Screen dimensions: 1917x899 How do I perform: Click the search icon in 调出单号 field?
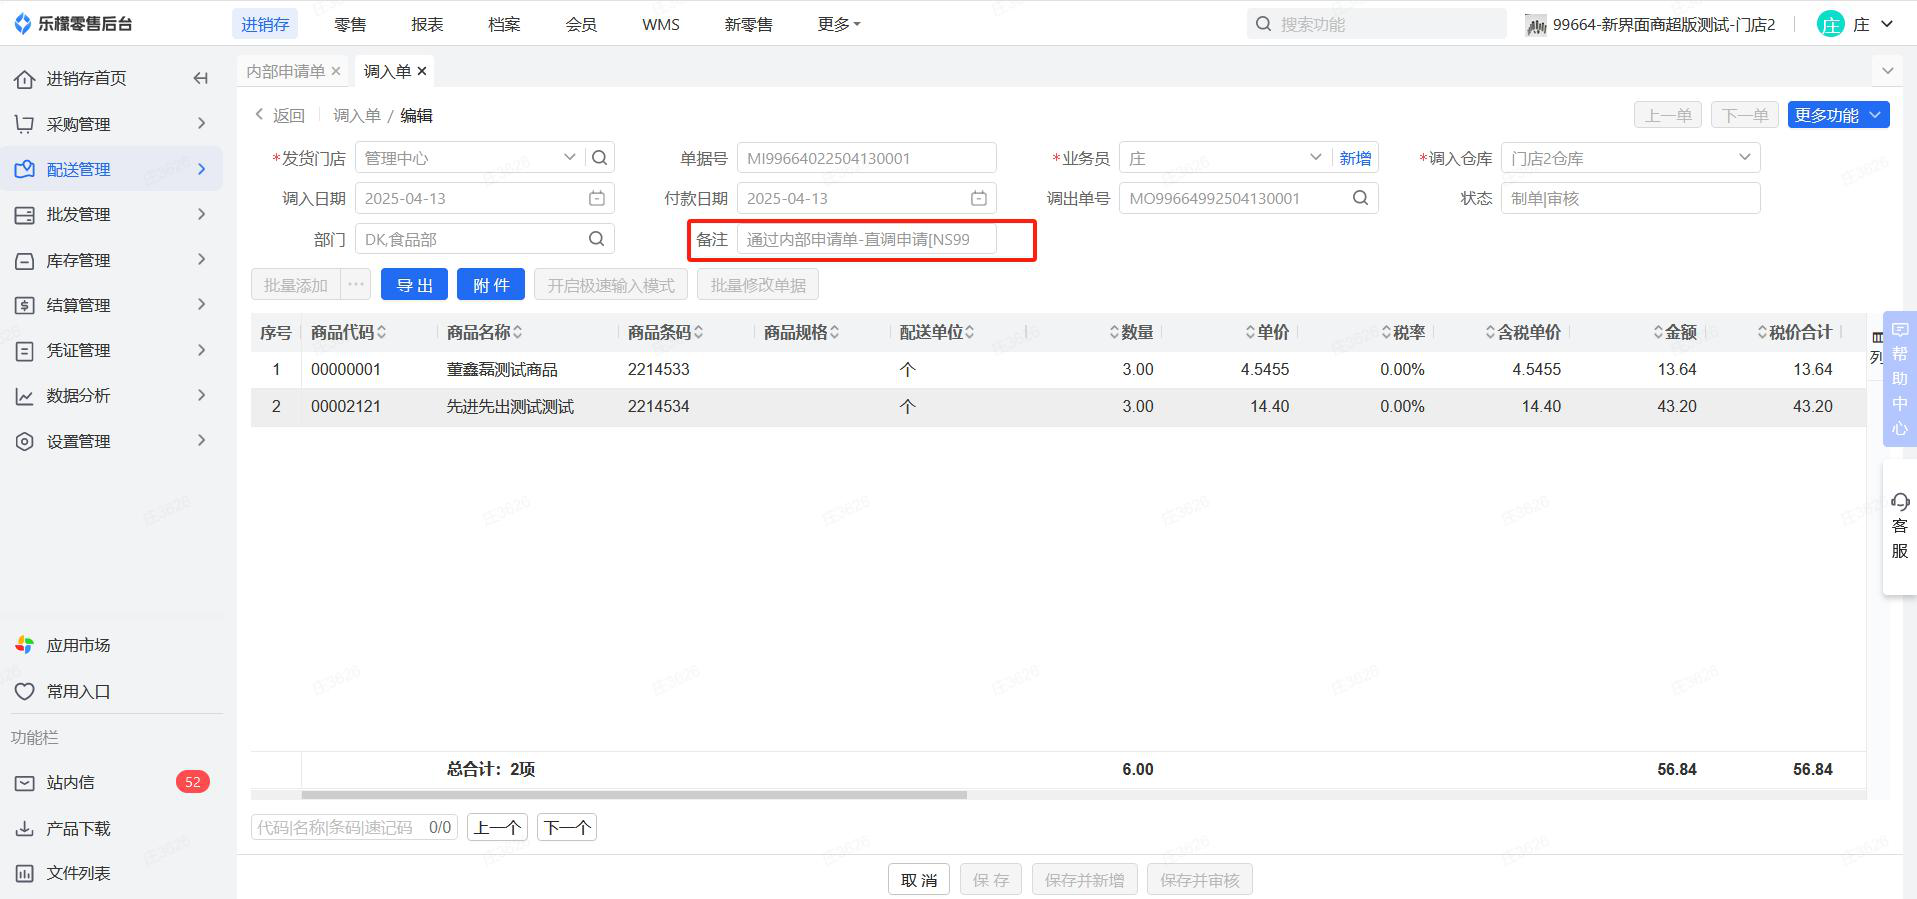click(1360, 199)
